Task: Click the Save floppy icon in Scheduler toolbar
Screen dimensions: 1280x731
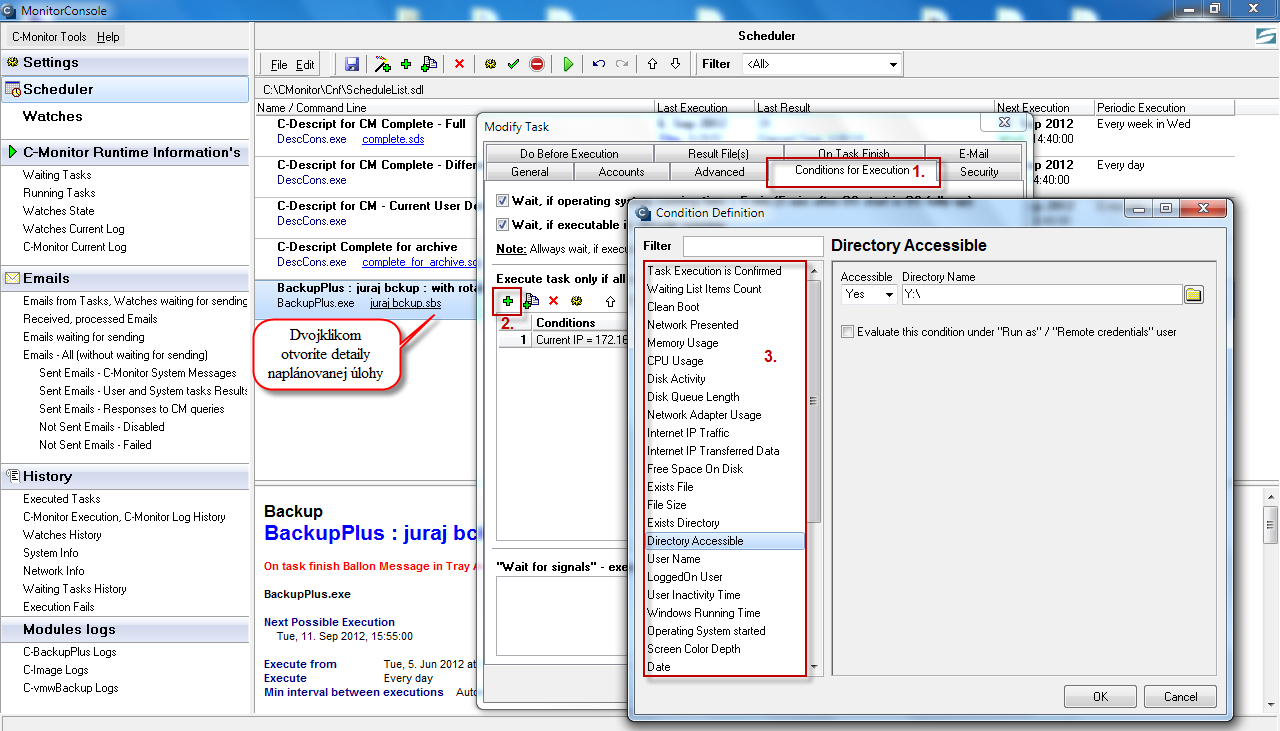Action: pyautogui.click(x=352, y=64)
